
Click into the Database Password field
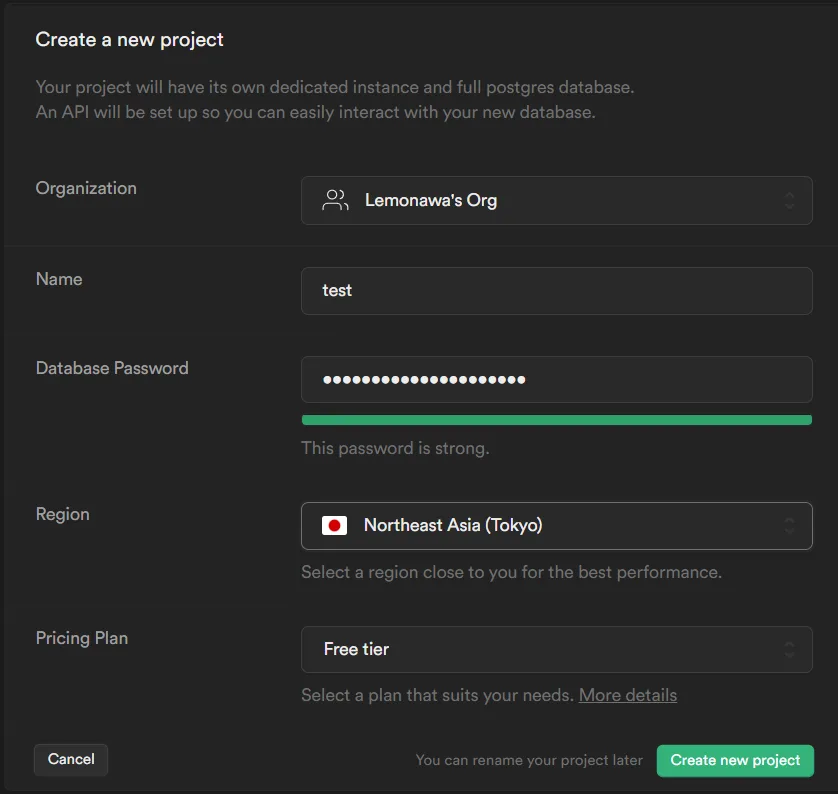pyautogui.click(x=556, y=380)
